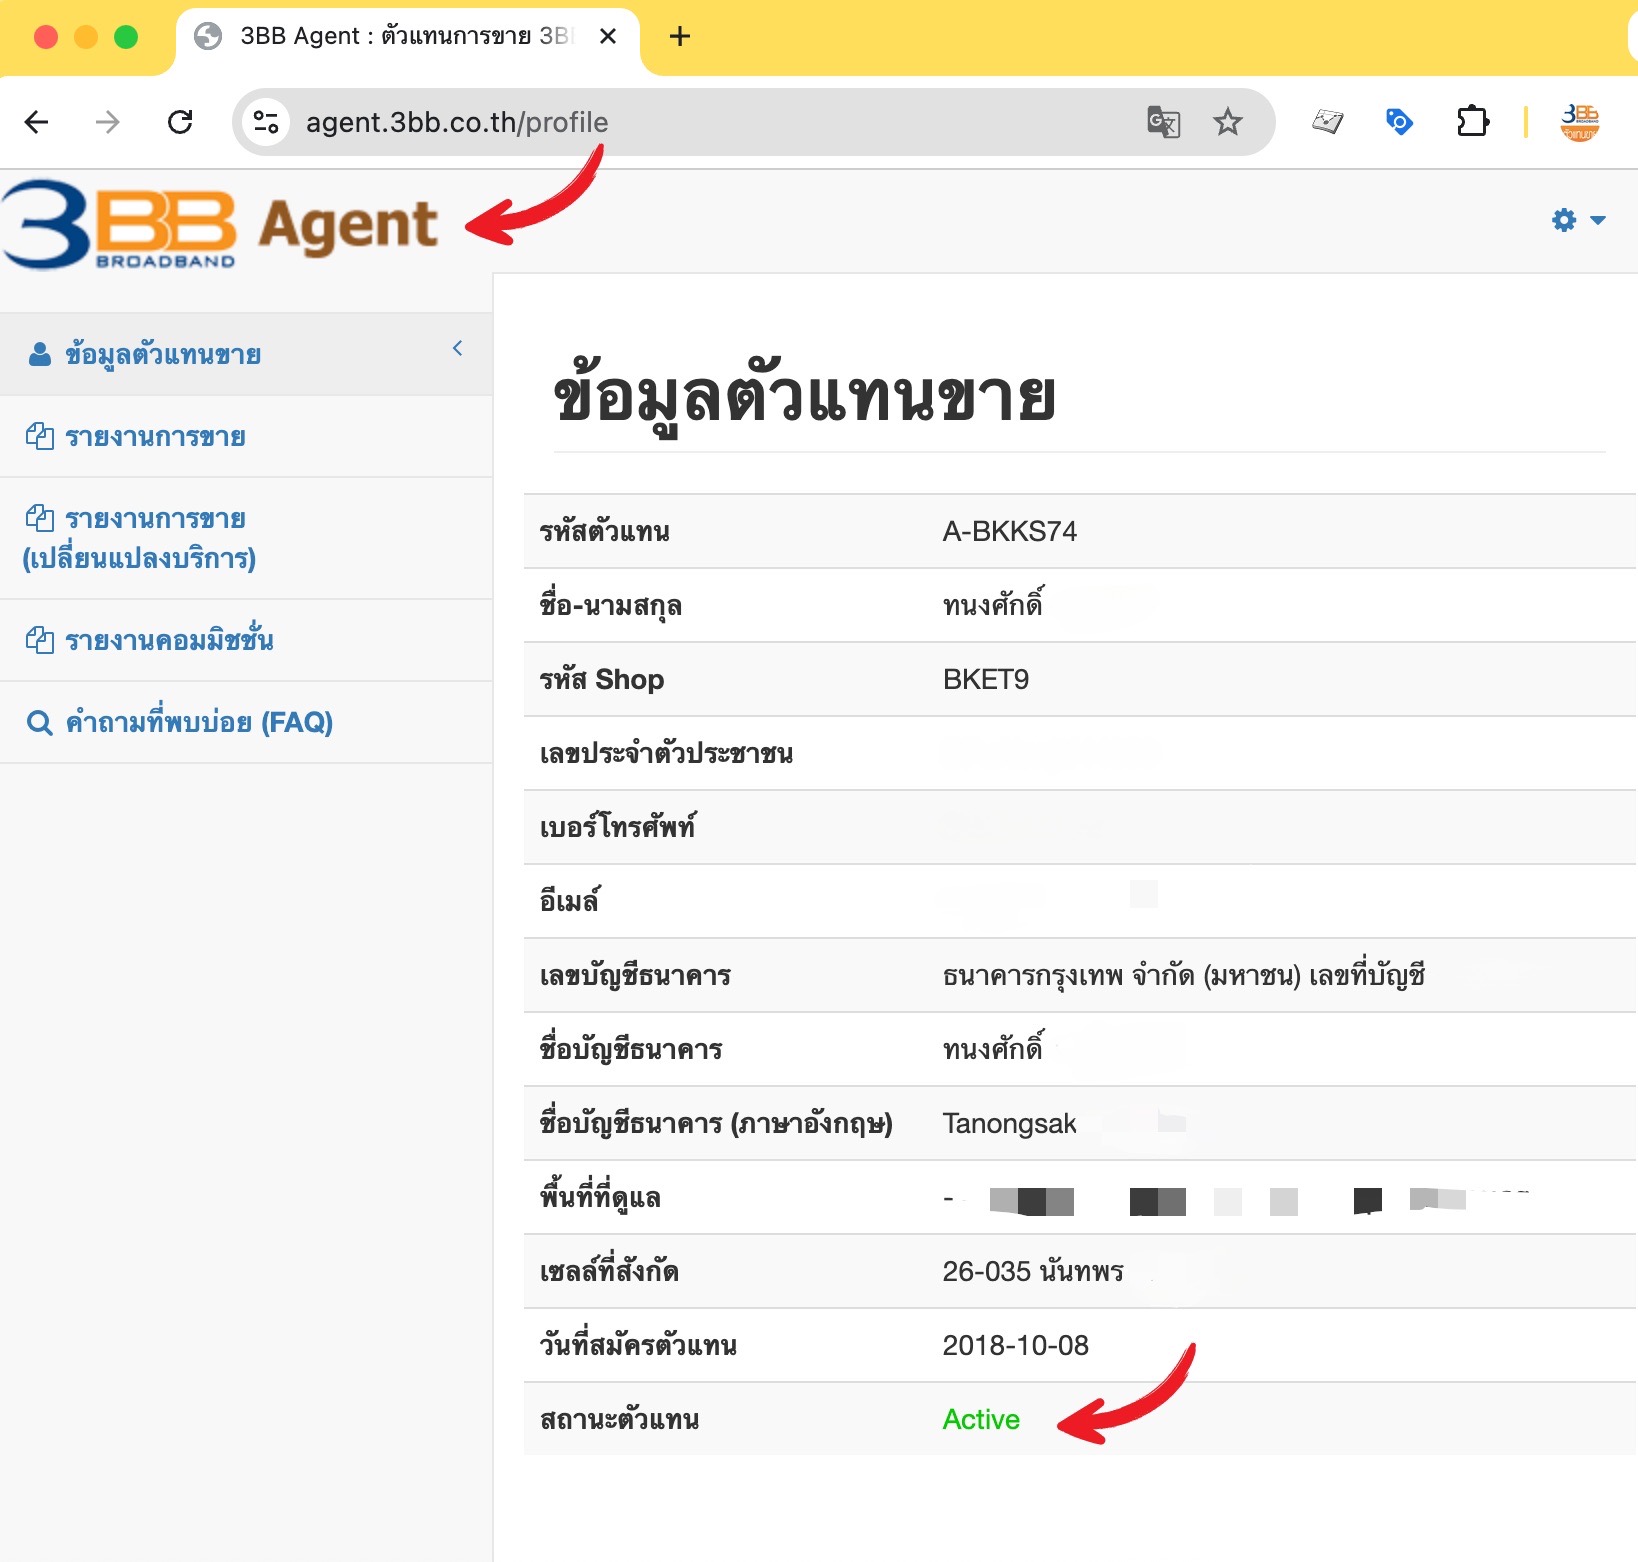Open the Extensions puzzle-piece icon
This screenshot has height=1562, width=1638.
[1472, 122]
